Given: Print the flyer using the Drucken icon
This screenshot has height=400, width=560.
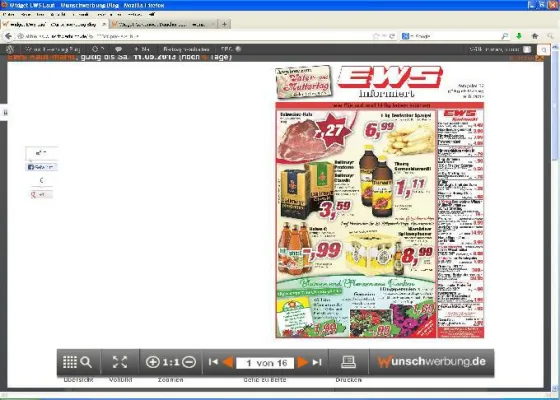Looking at the screenshot, I should [x=348, y=362].
